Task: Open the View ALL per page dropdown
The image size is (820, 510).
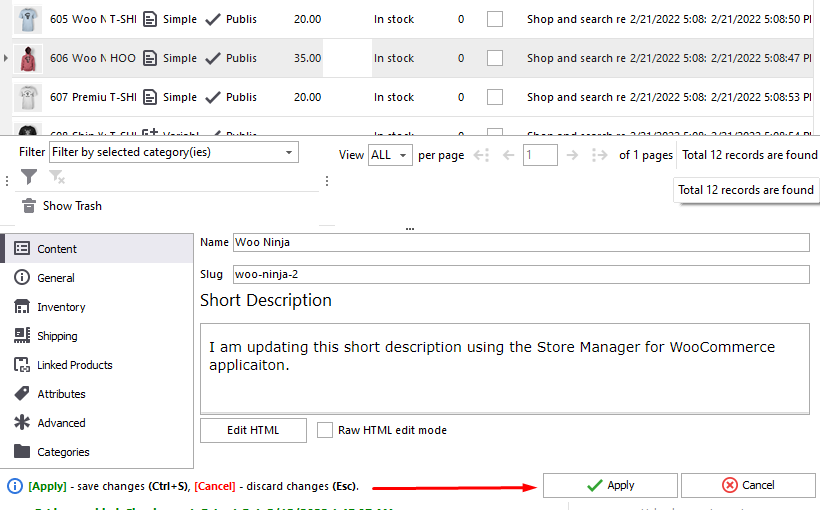Action: tap(390, 155)
